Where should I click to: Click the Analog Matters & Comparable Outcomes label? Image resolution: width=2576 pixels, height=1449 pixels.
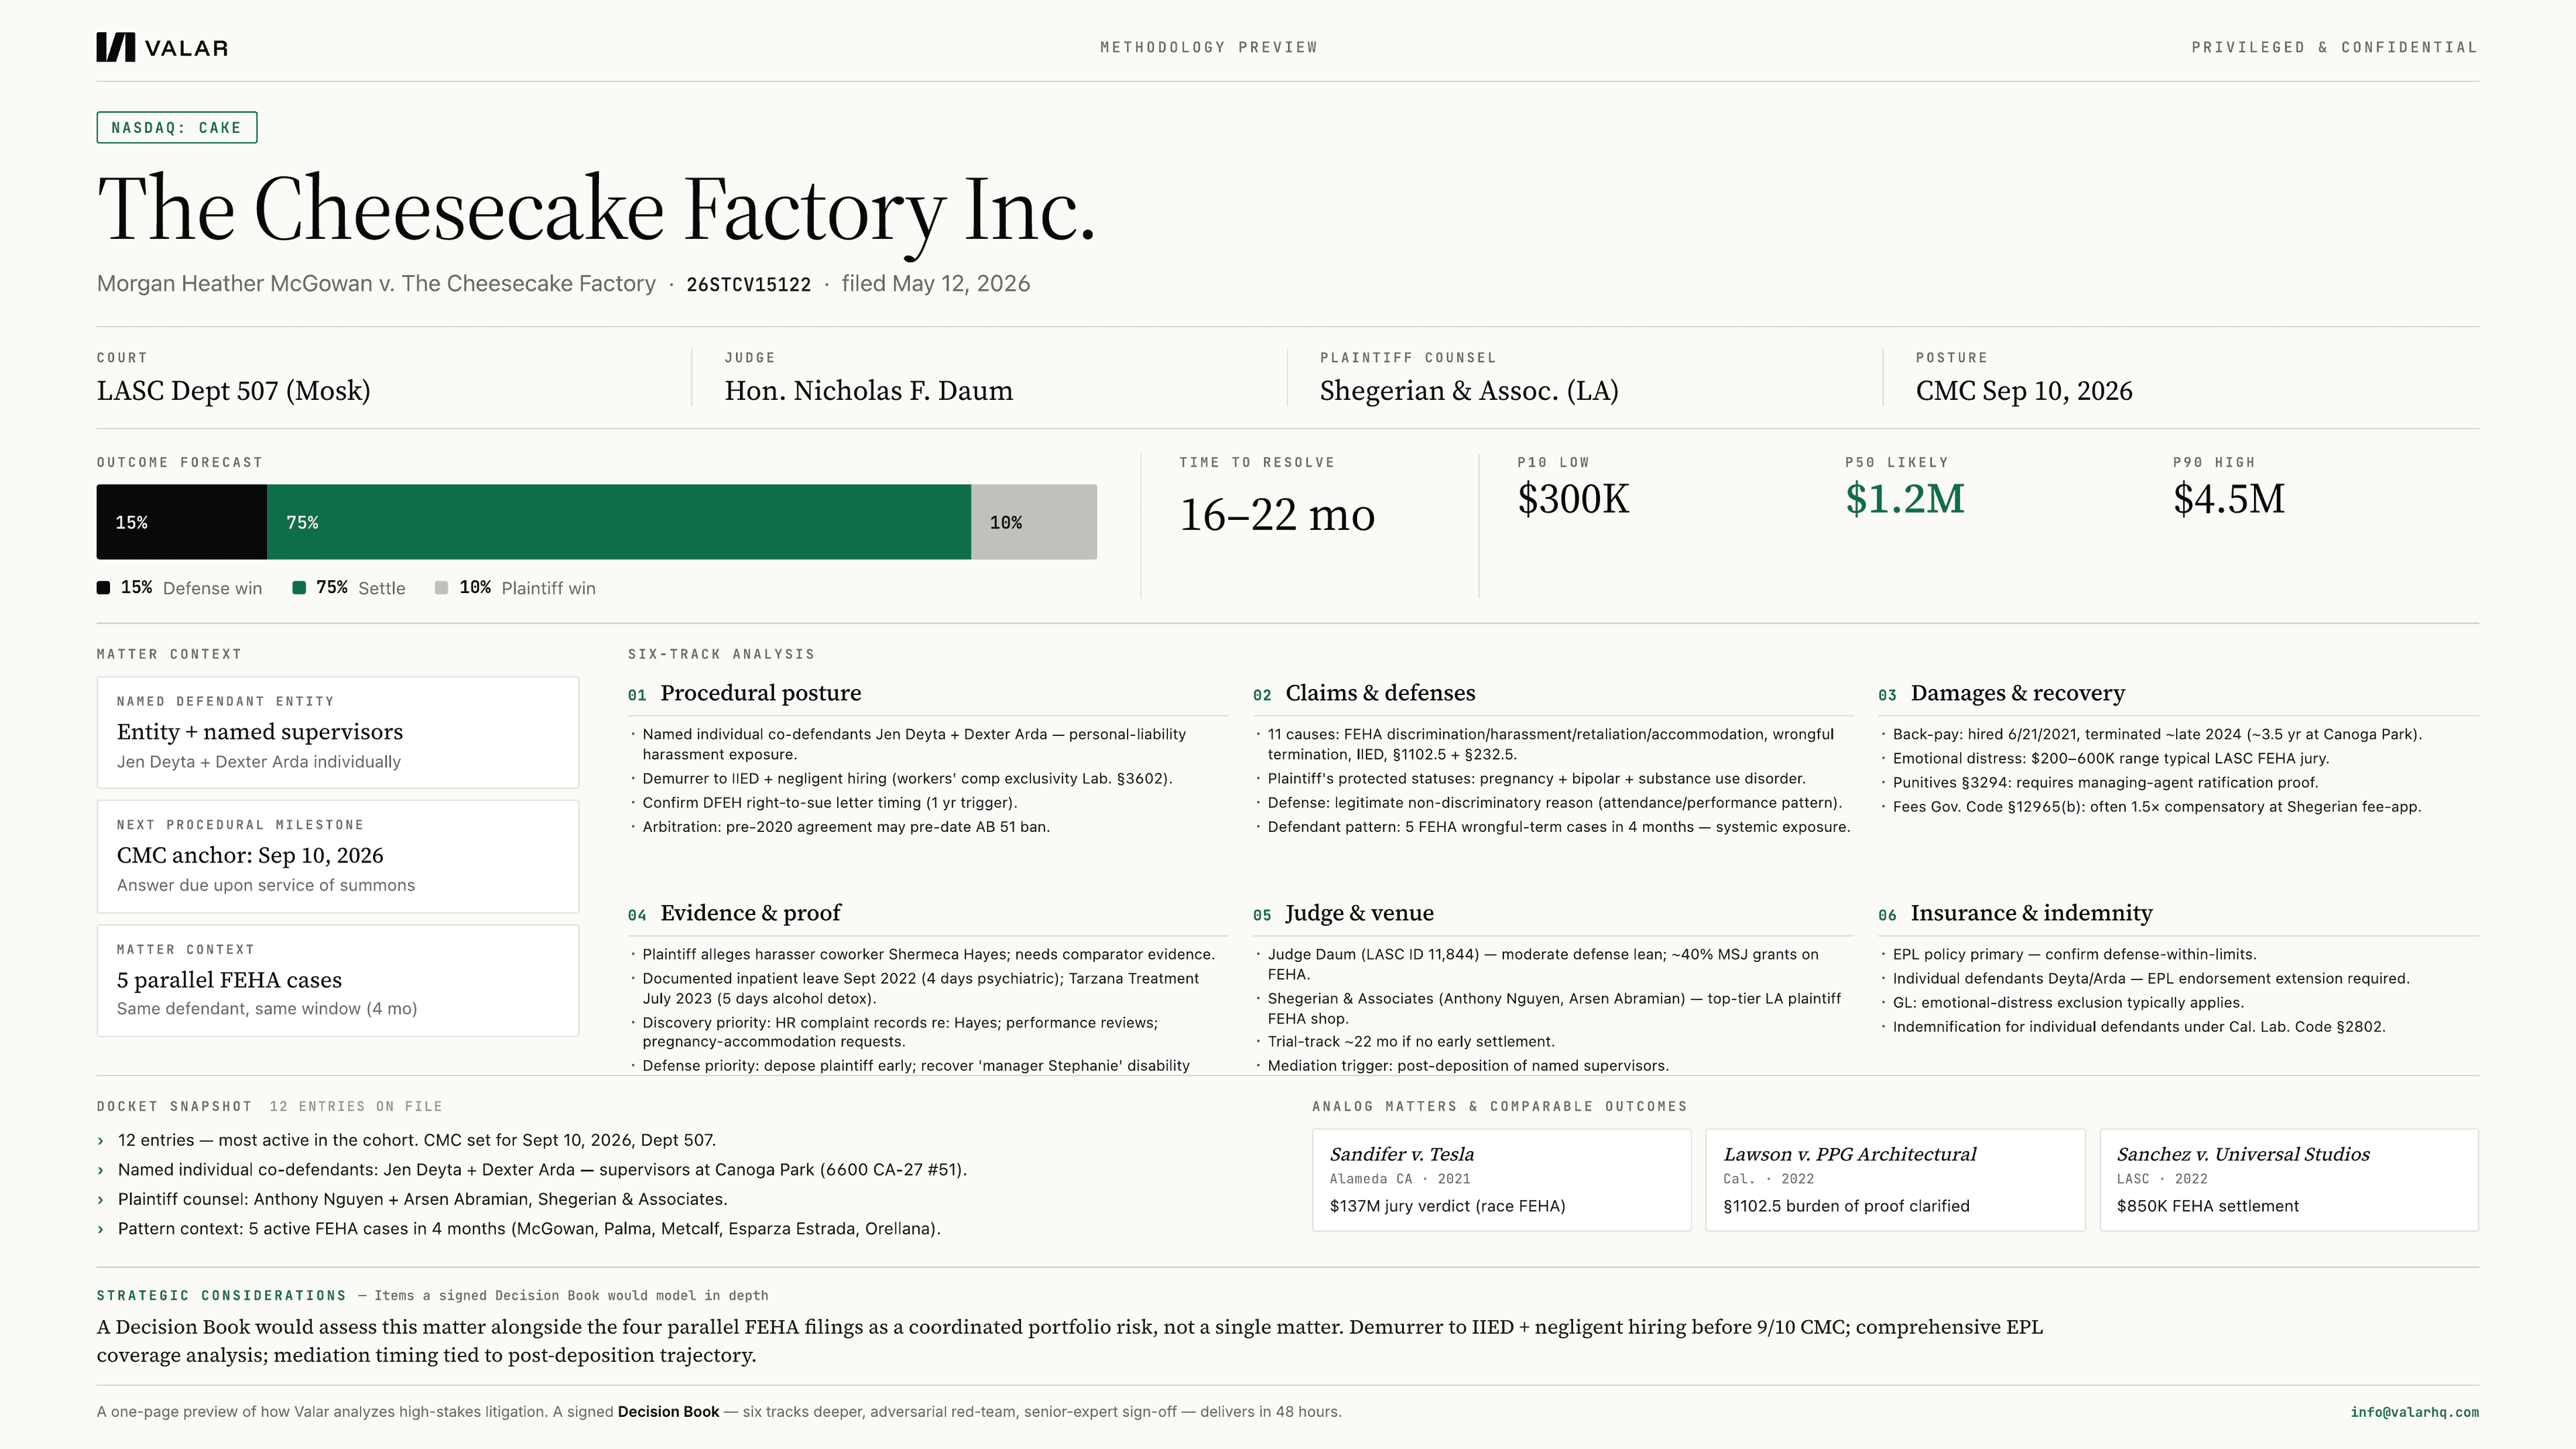(x=1500, y=1107)
